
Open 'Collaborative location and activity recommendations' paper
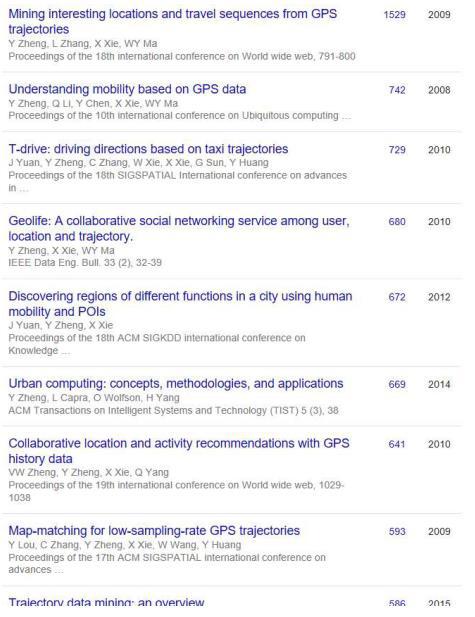pos(179,451)
